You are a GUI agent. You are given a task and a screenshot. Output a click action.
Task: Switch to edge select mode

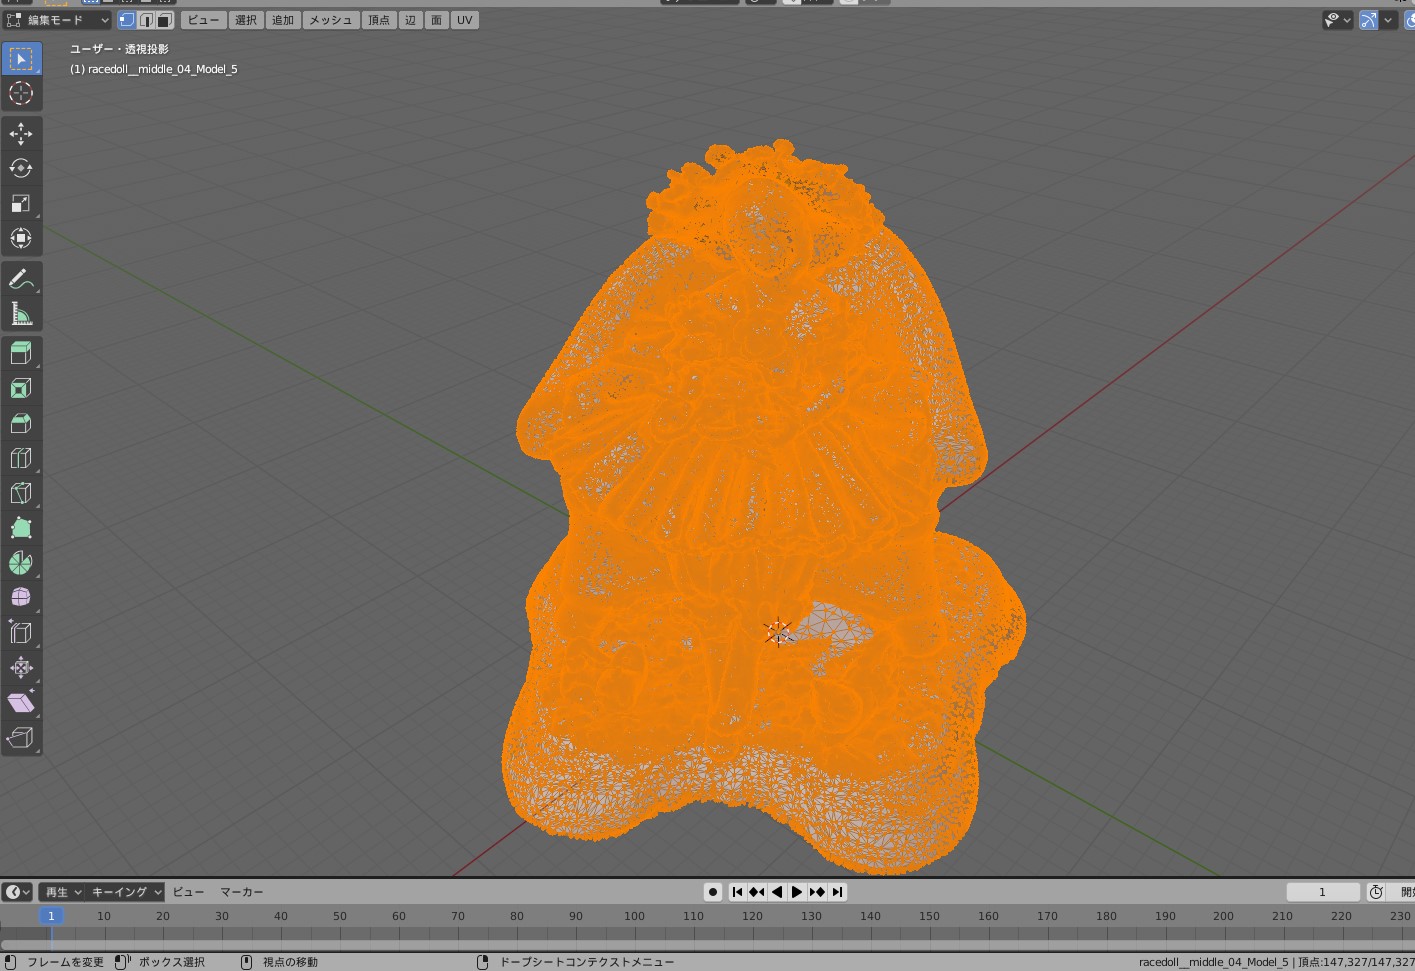tap(146, 20)
